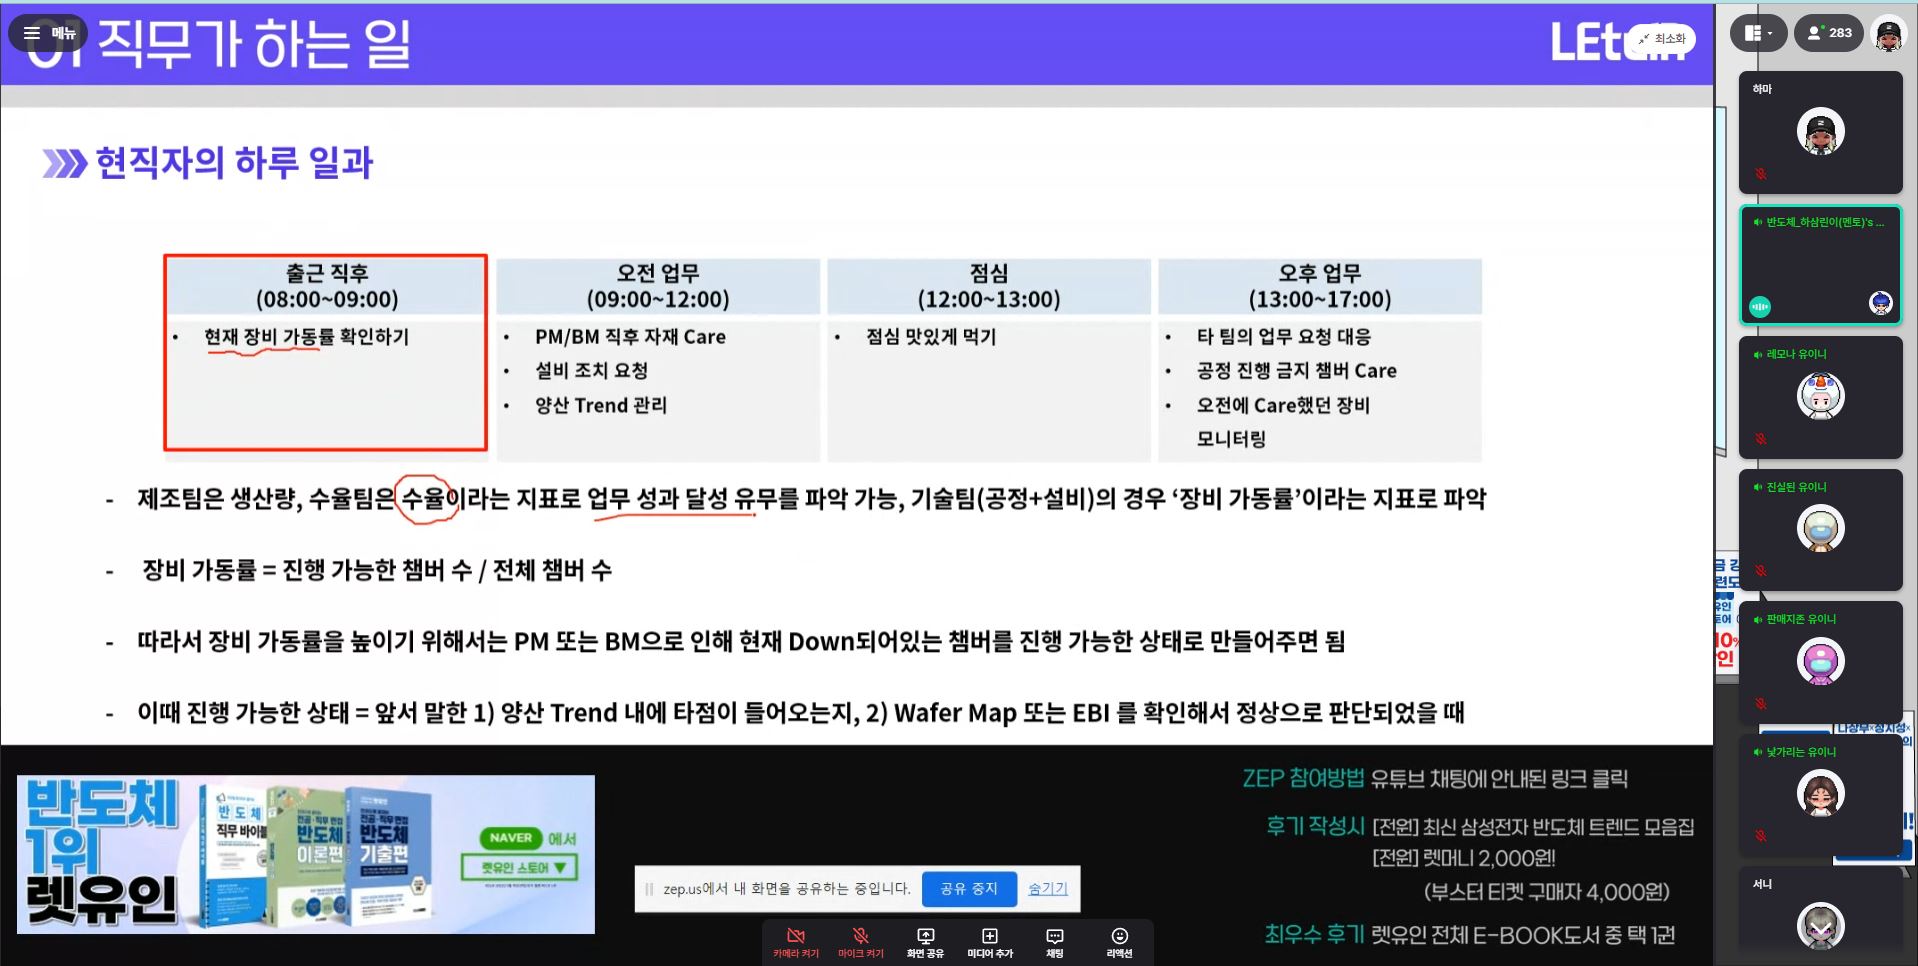Open the 메뉴 hamburger menu

(48, 33)
